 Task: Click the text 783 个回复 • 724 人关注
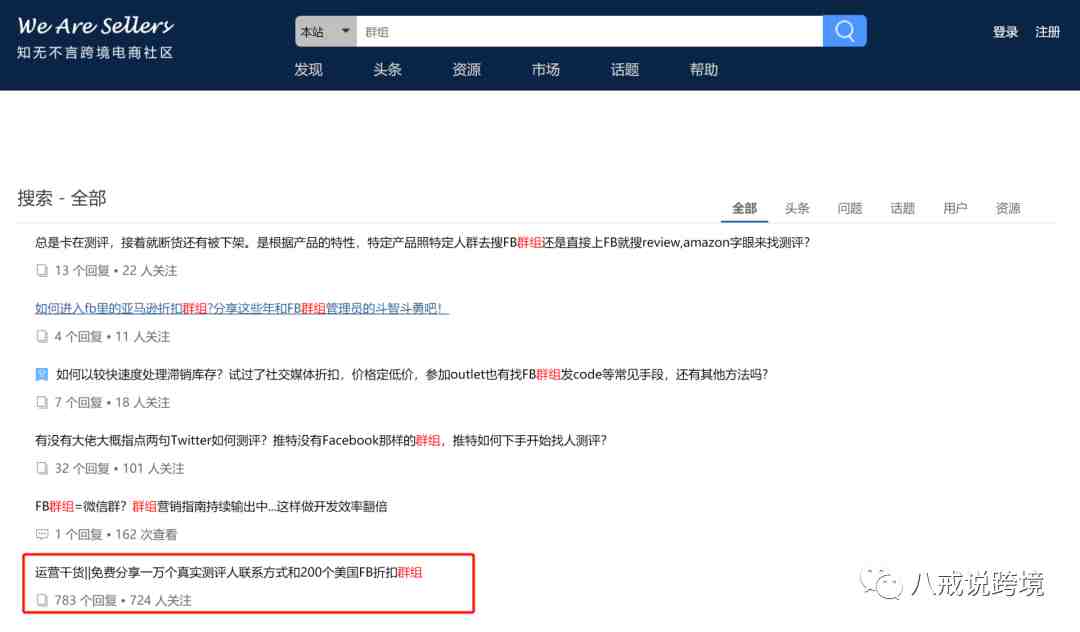(x=123, y=600)
